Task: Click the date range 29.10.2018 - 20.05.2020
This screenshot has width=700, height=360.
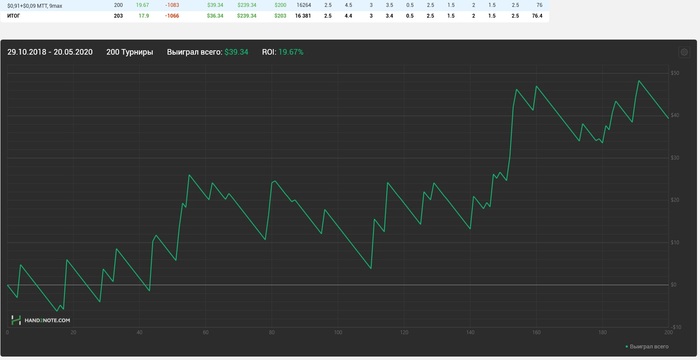Action: click(50, 52)
